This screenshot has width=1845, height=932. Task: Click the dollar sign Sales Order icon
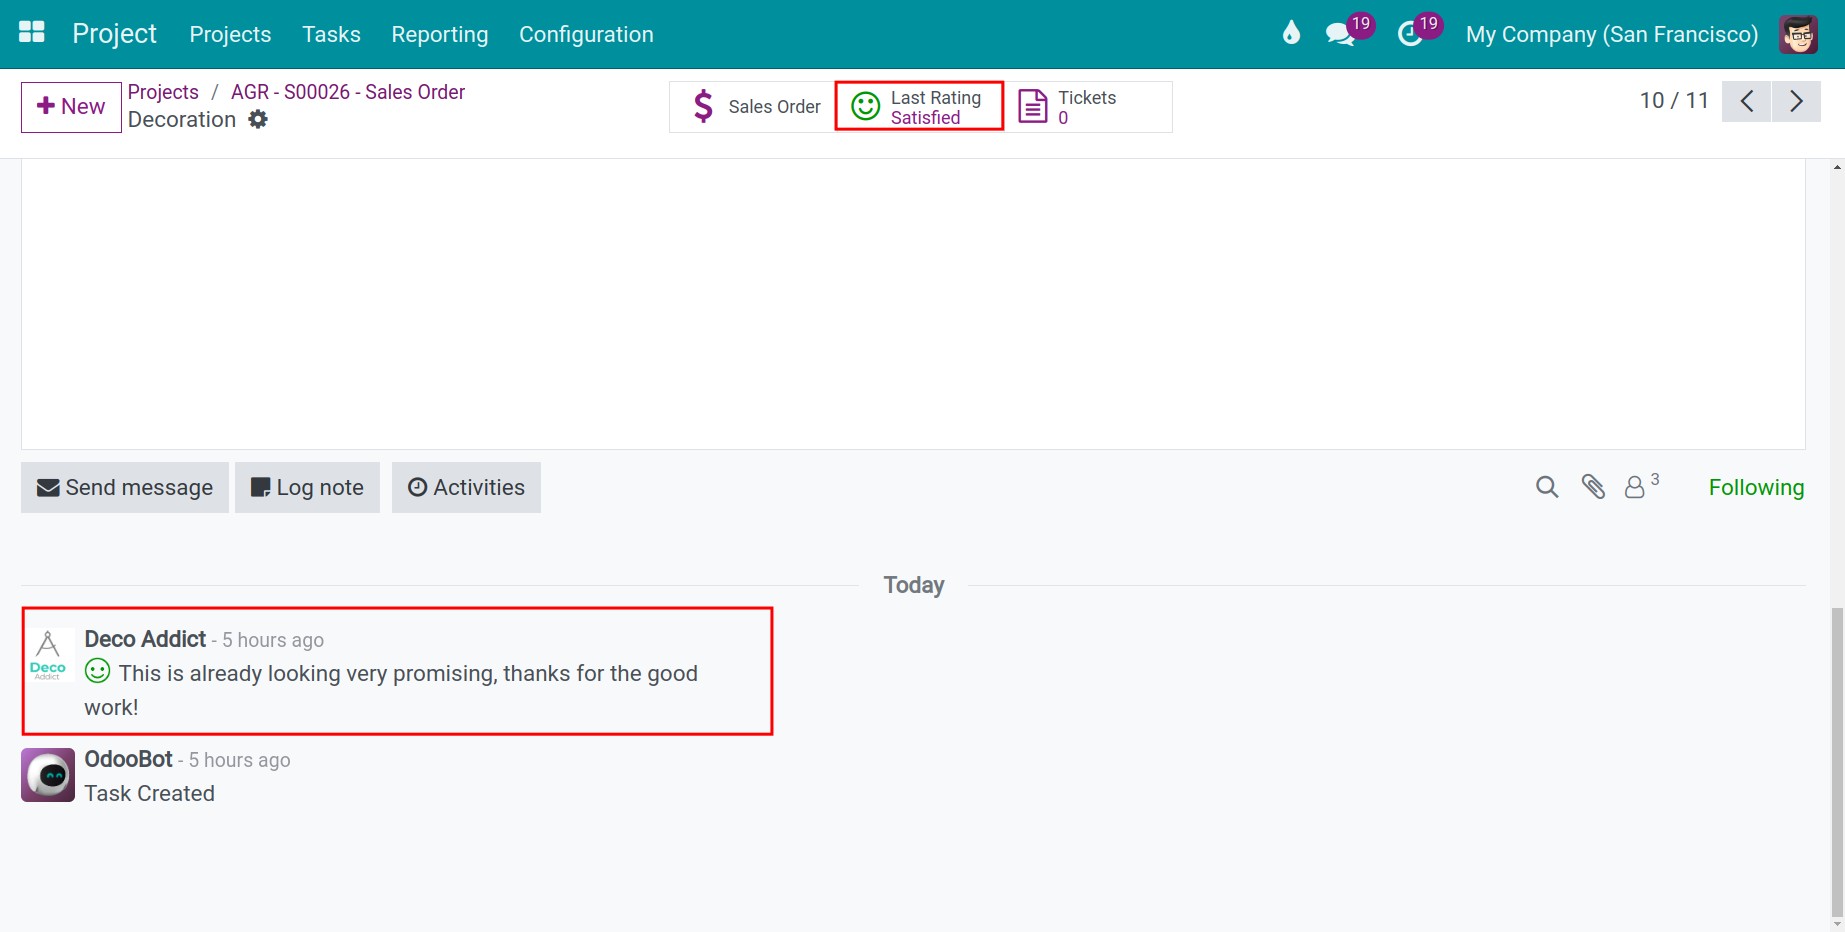703,106
